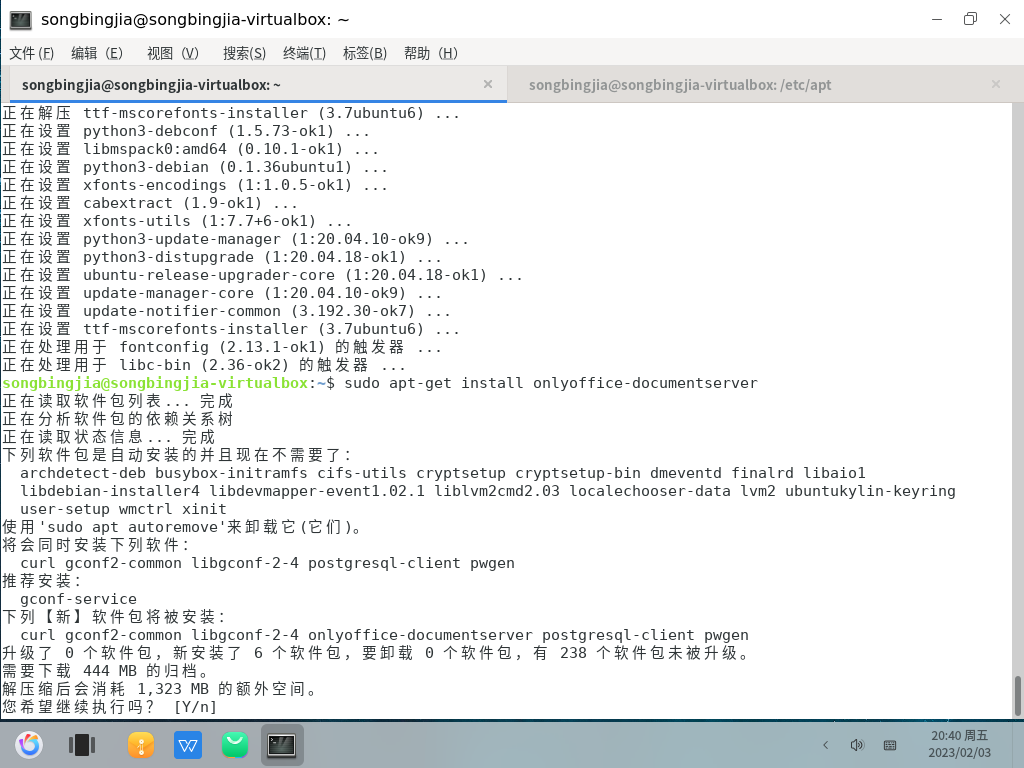Click the line starting with archdetect-deb

tap(443, 473)
